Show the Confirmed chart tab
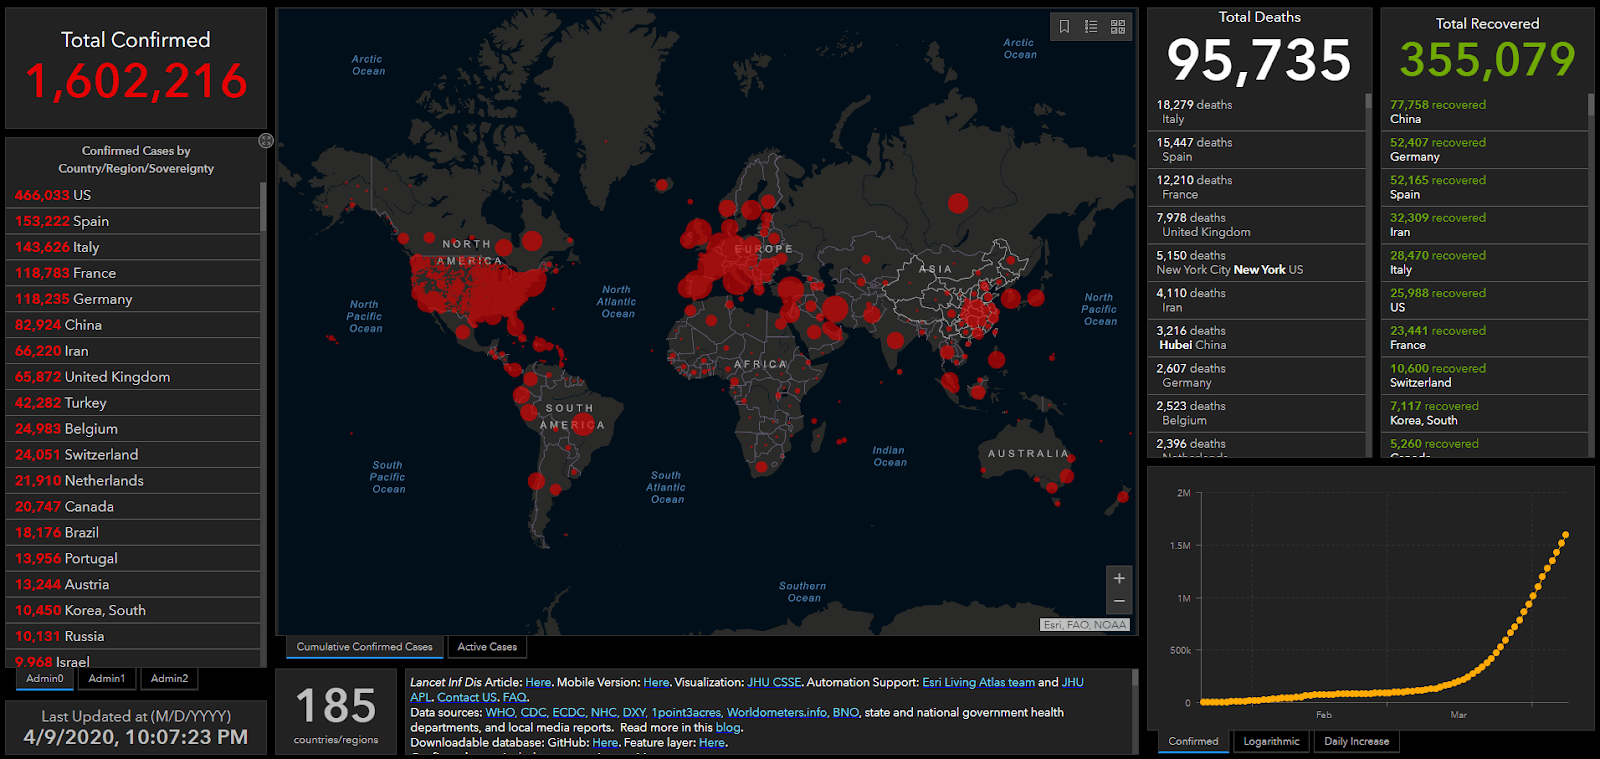The height and width of the screenshot is (759, 1600). [1193, 742]
